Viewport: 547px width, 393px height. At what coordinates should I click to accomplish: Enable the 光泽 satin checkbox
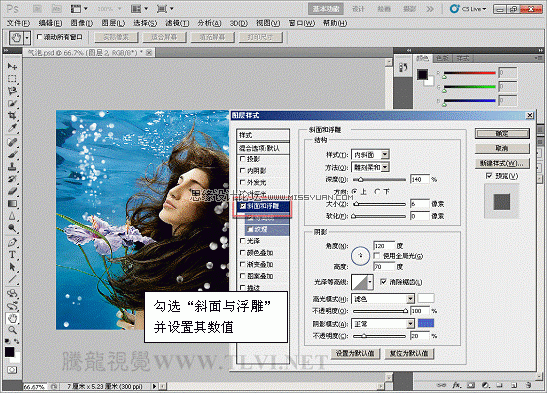pos(243,241)
